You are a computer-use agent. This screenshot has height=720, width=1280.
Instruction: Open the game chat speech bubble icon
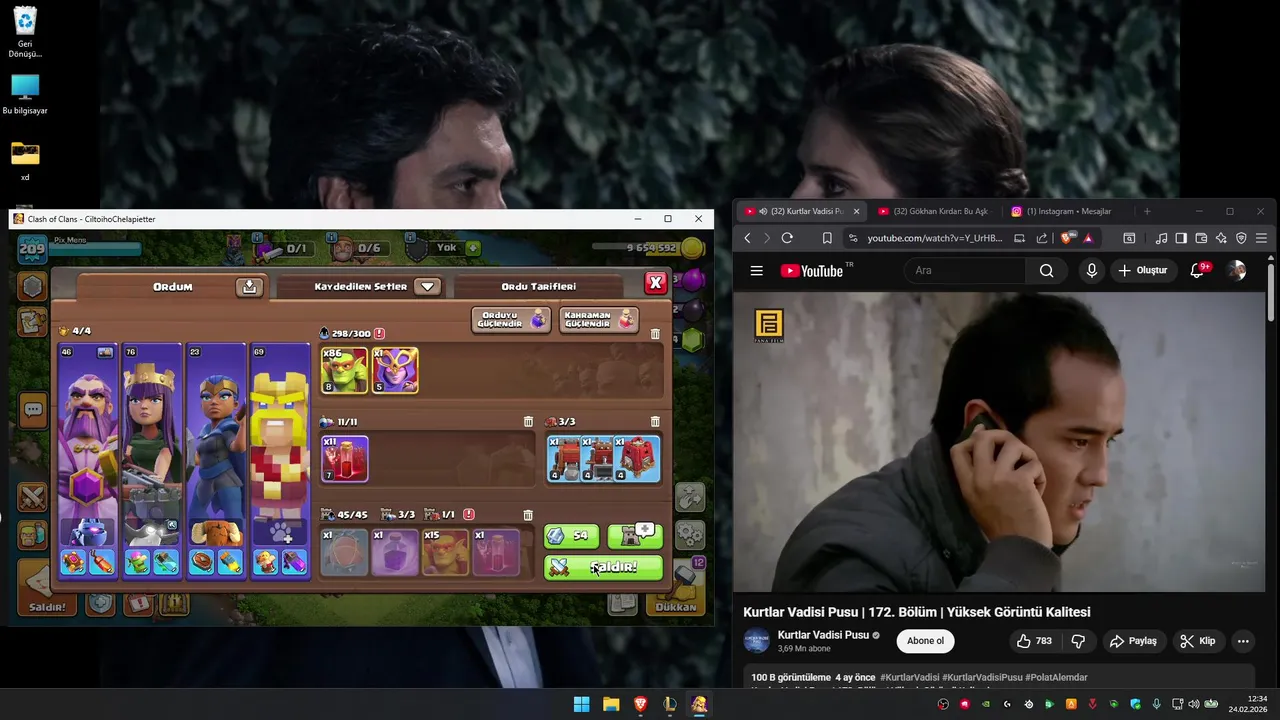click(x=33, y=410)
